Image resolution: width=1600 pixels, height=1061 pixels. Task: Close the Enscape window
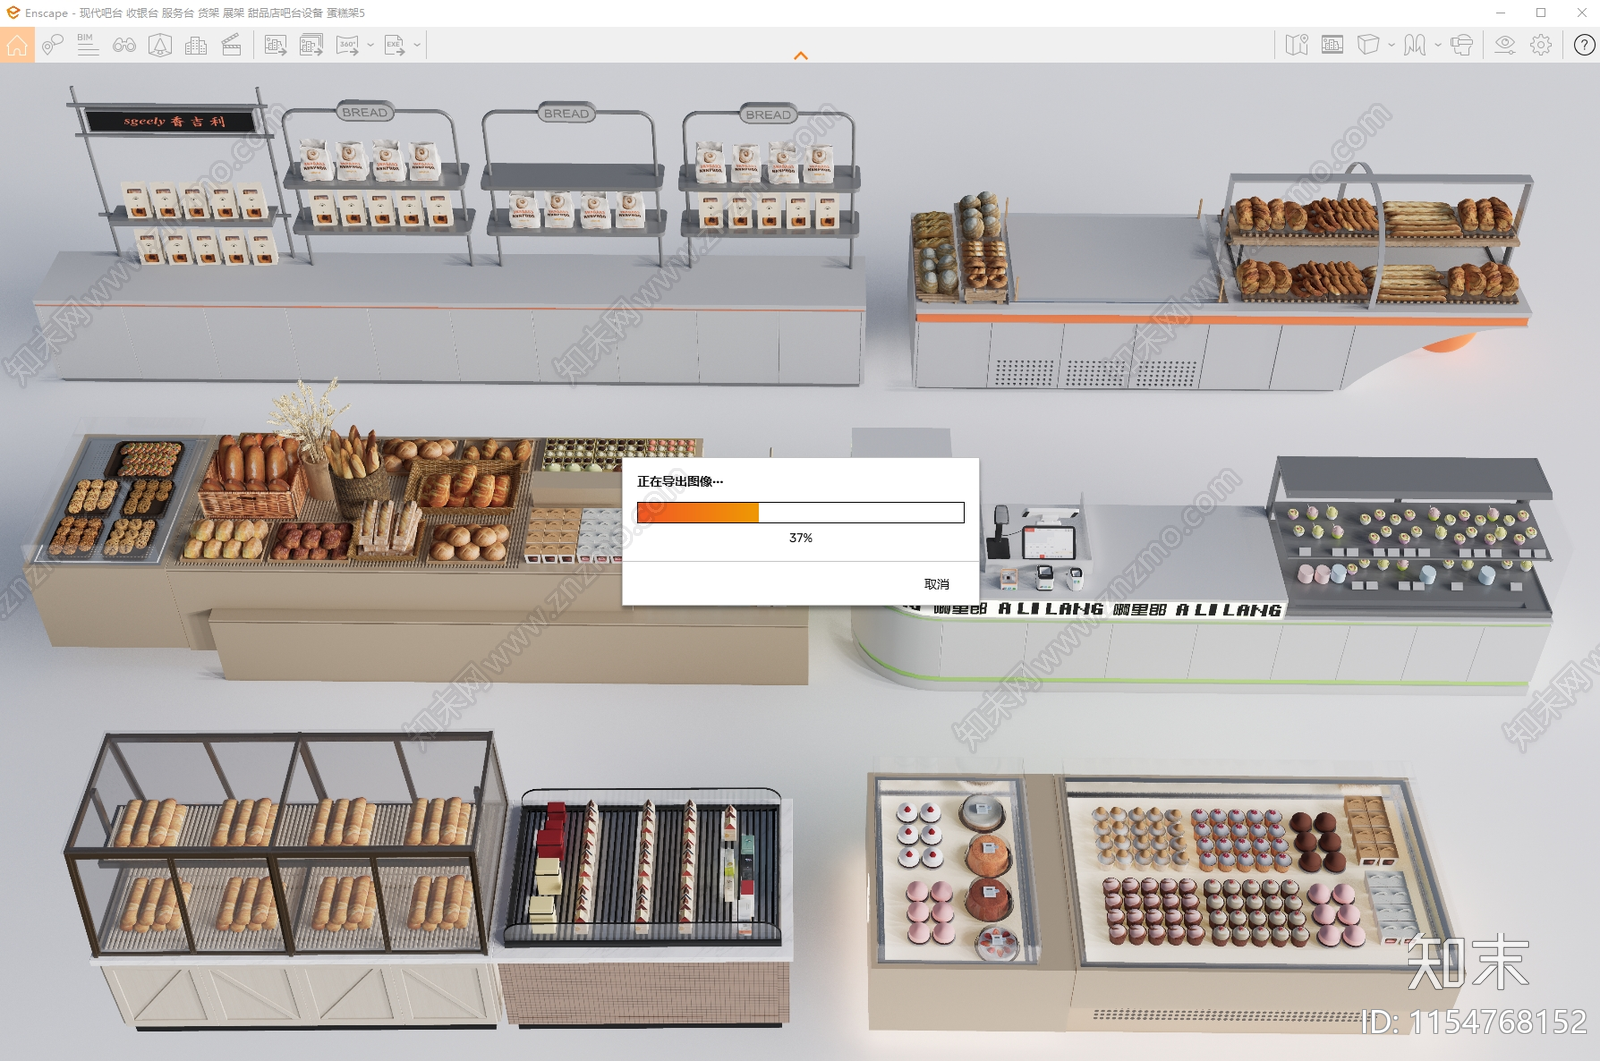1582,13
